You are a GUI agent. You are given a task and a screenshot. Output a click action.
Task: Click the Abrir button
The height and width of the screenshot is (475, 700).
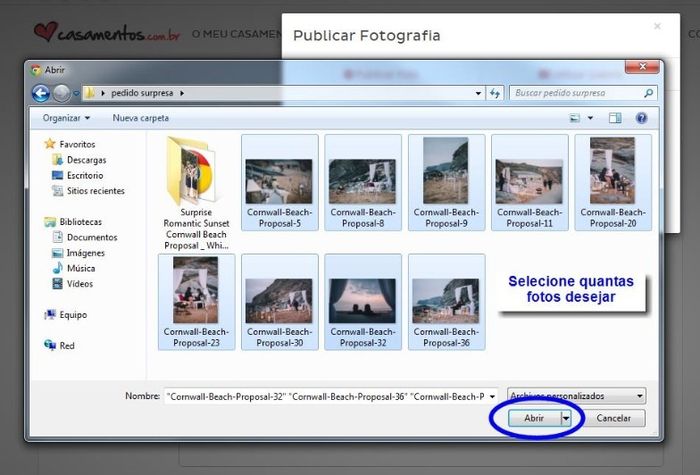click(x=534, y=418)
